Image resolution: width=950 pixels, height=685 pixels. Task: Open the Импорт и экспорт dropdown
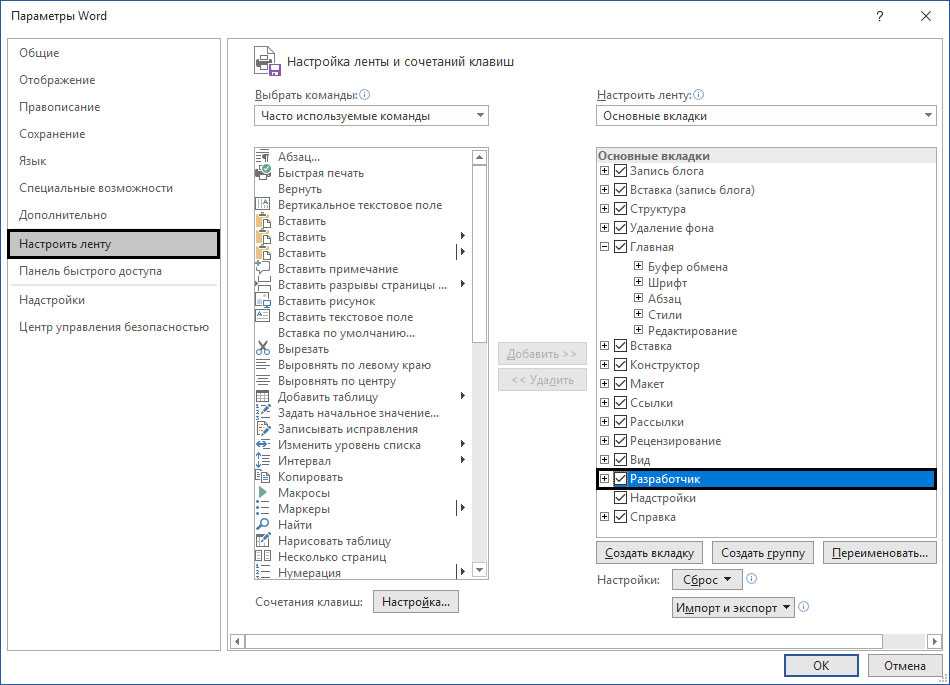(x=733, y=608)
